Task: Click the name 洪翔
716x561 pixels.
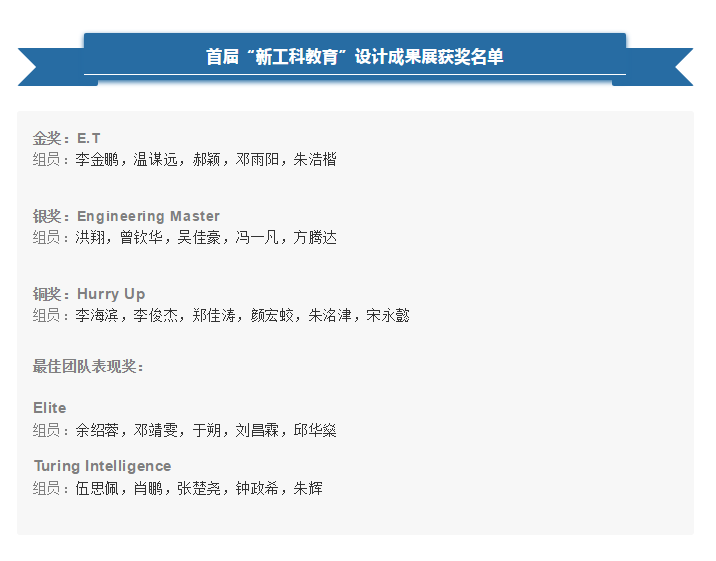Action: coord(90,237)
